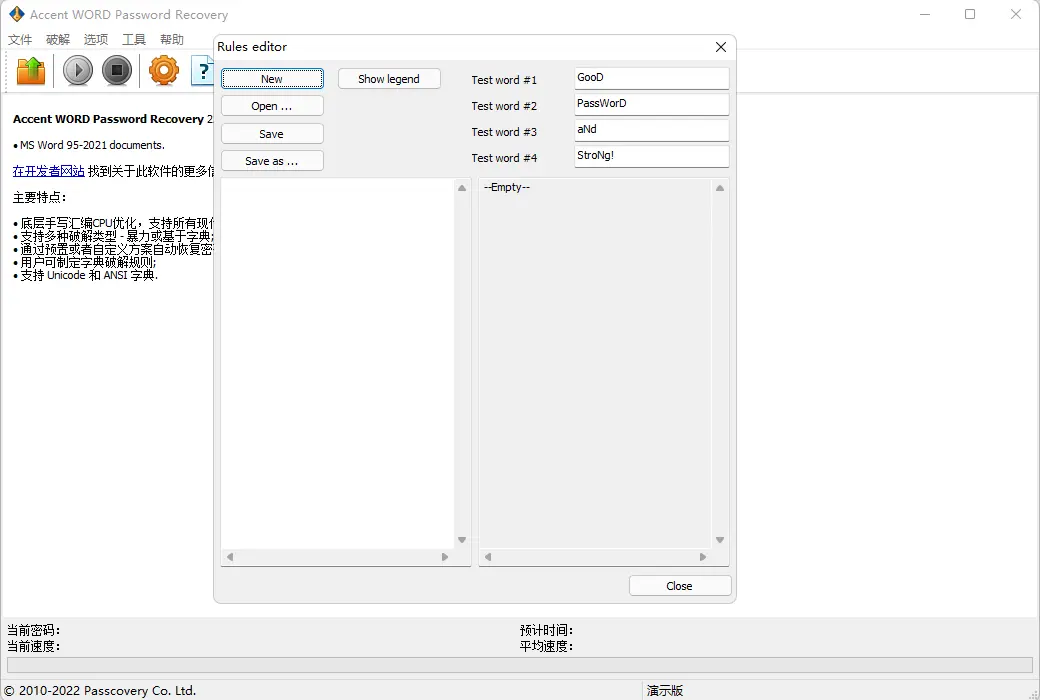Focus the Test word #2 field
The height and width of the screenshot is (700, 1040).
click(x=651, y=104)
